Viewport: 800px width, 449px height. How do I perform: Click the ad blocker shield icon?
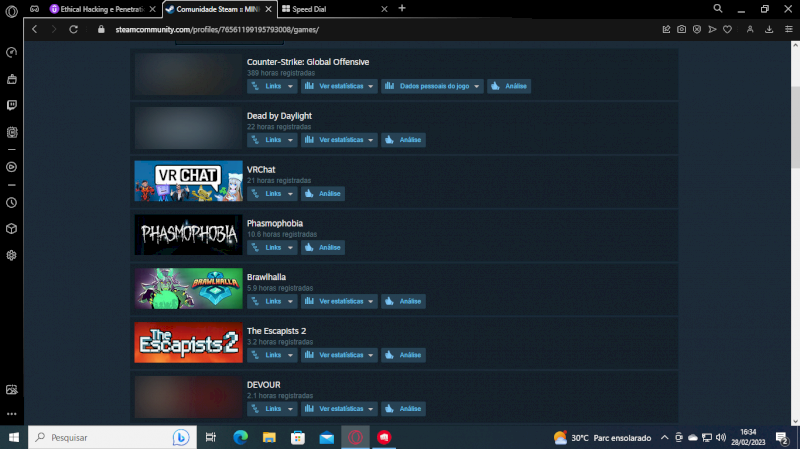(x=697, y=30)
